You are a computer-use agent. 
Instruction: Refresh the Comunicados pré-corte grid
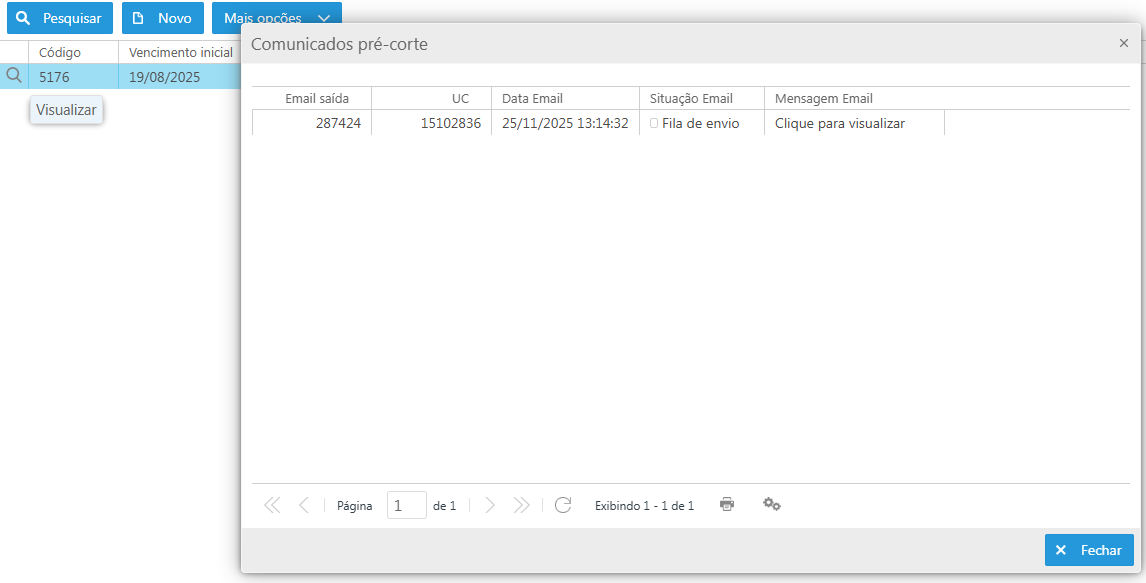click(563, 505)
